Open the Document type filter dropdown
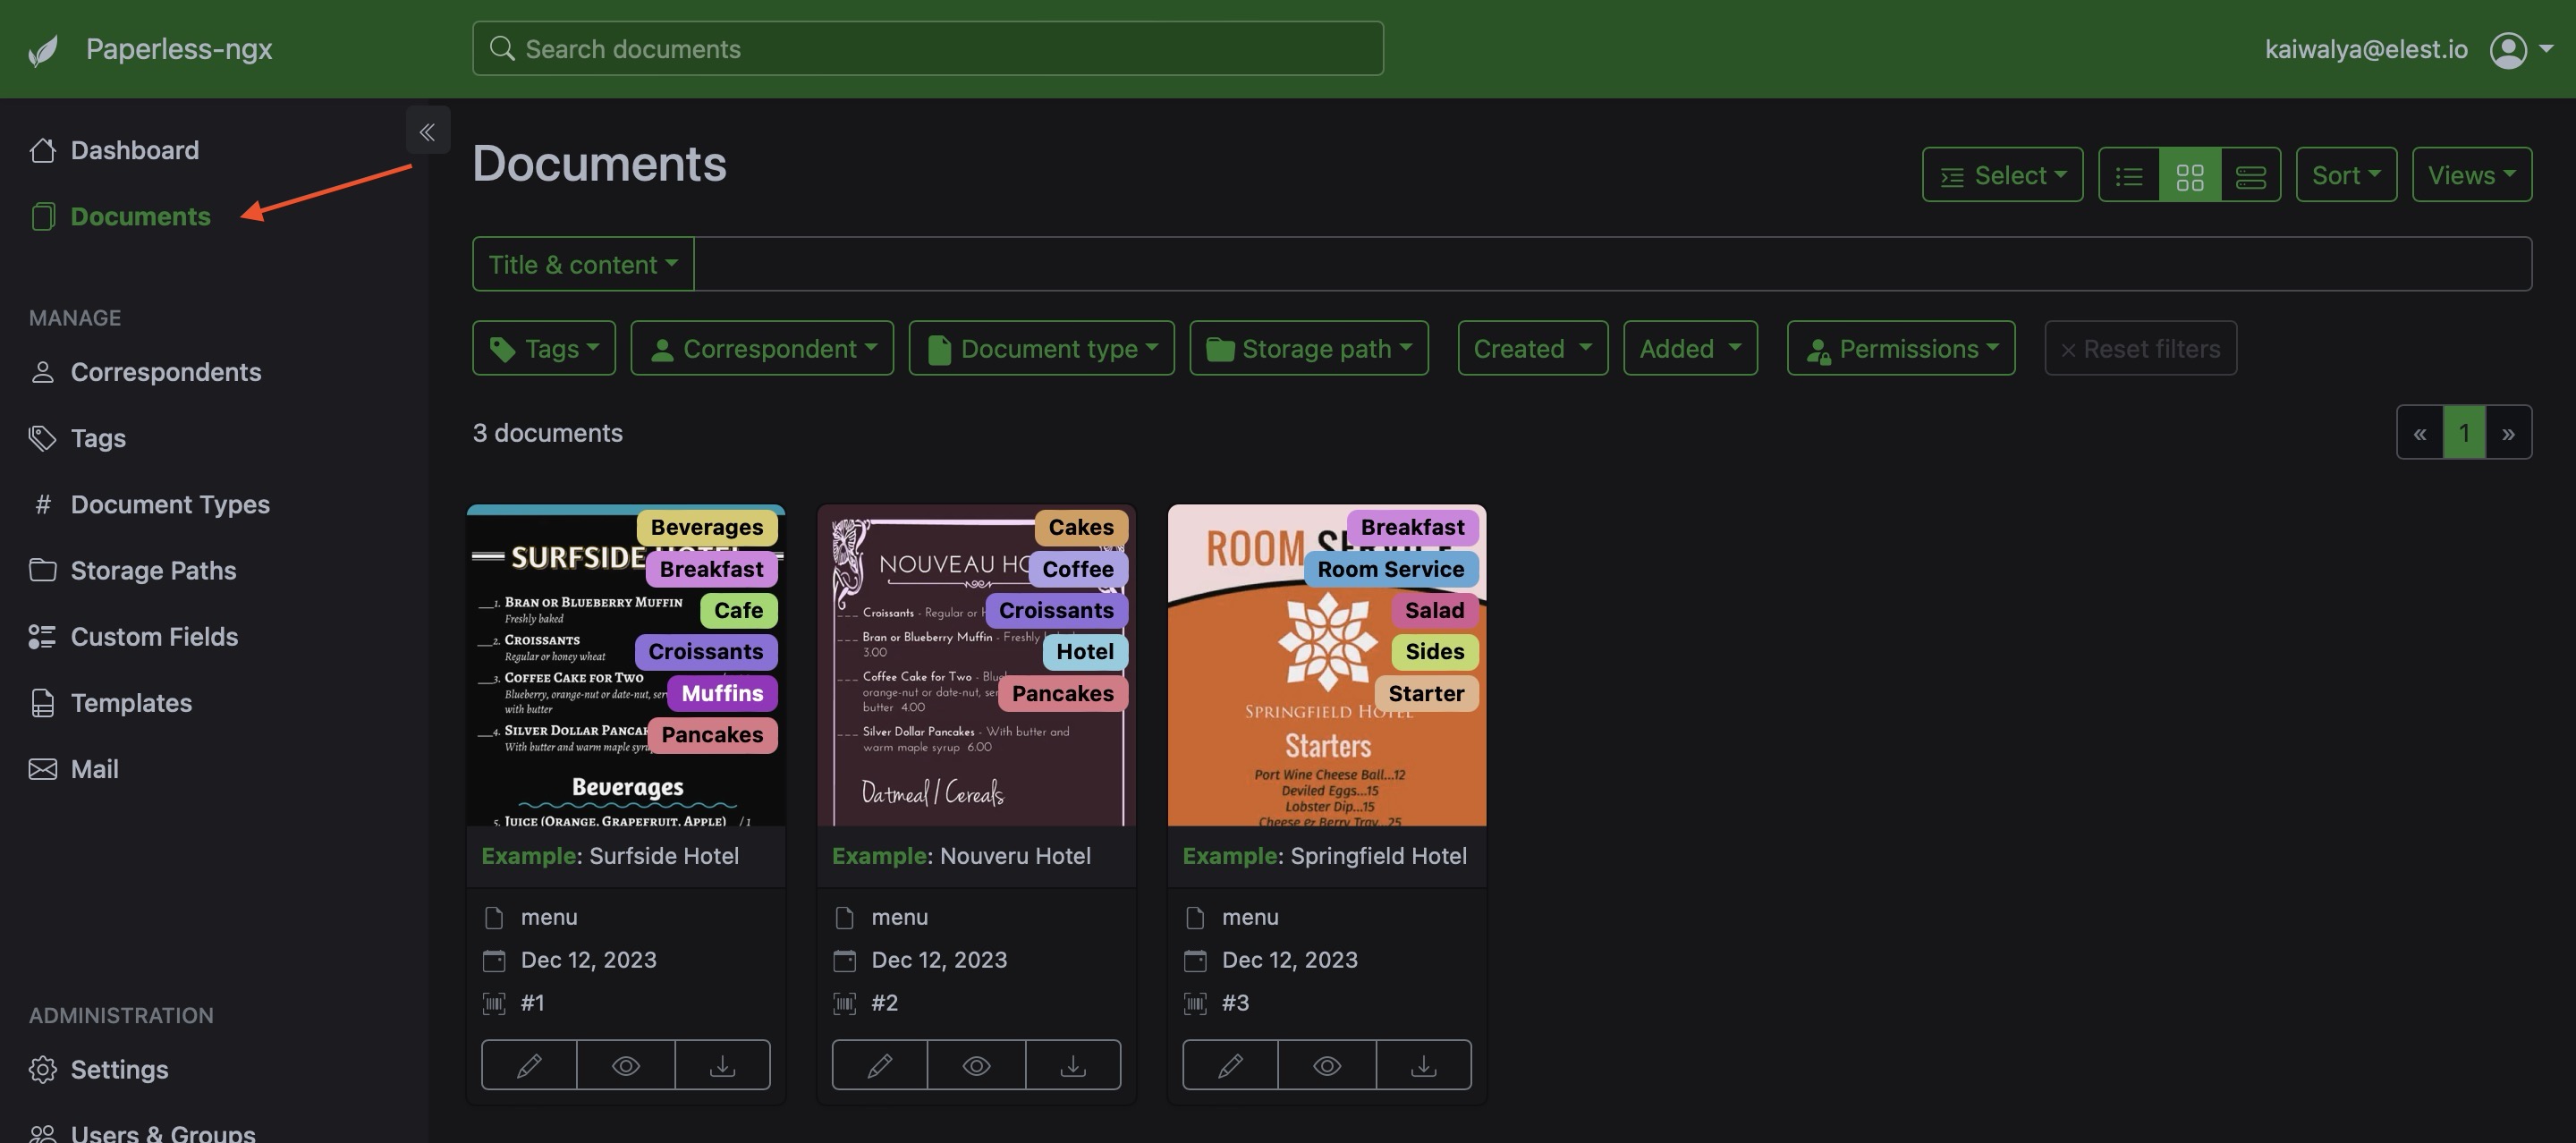Image resolution: width=2576 pixels, height=1143 pixels. tap(1041, 349)
